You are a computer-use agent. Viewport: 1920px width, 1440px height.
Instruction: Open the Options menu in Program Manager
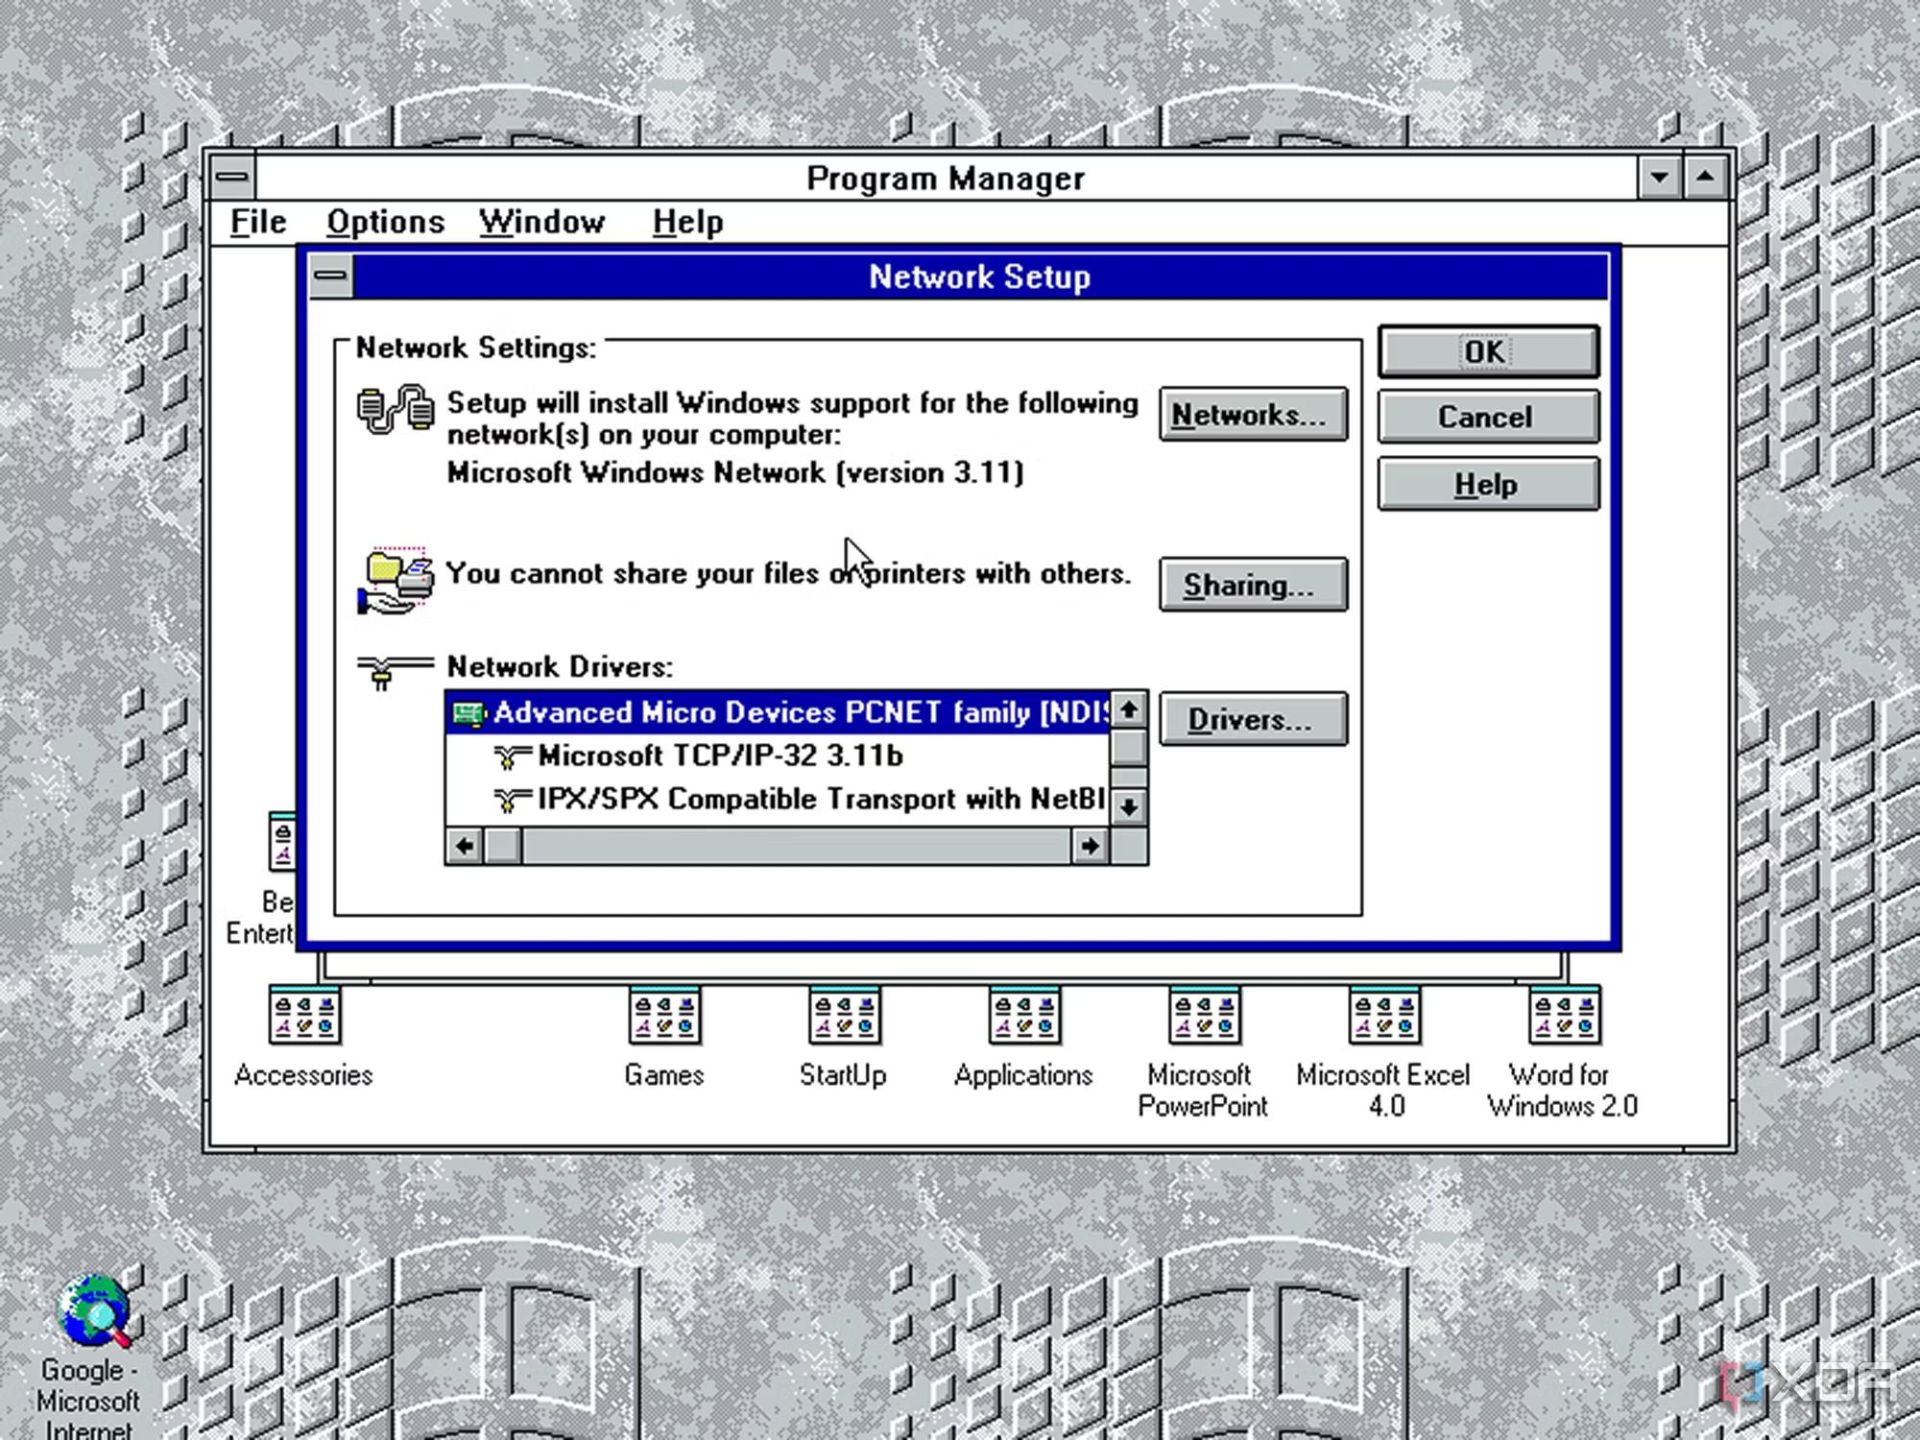click(385, 221)
